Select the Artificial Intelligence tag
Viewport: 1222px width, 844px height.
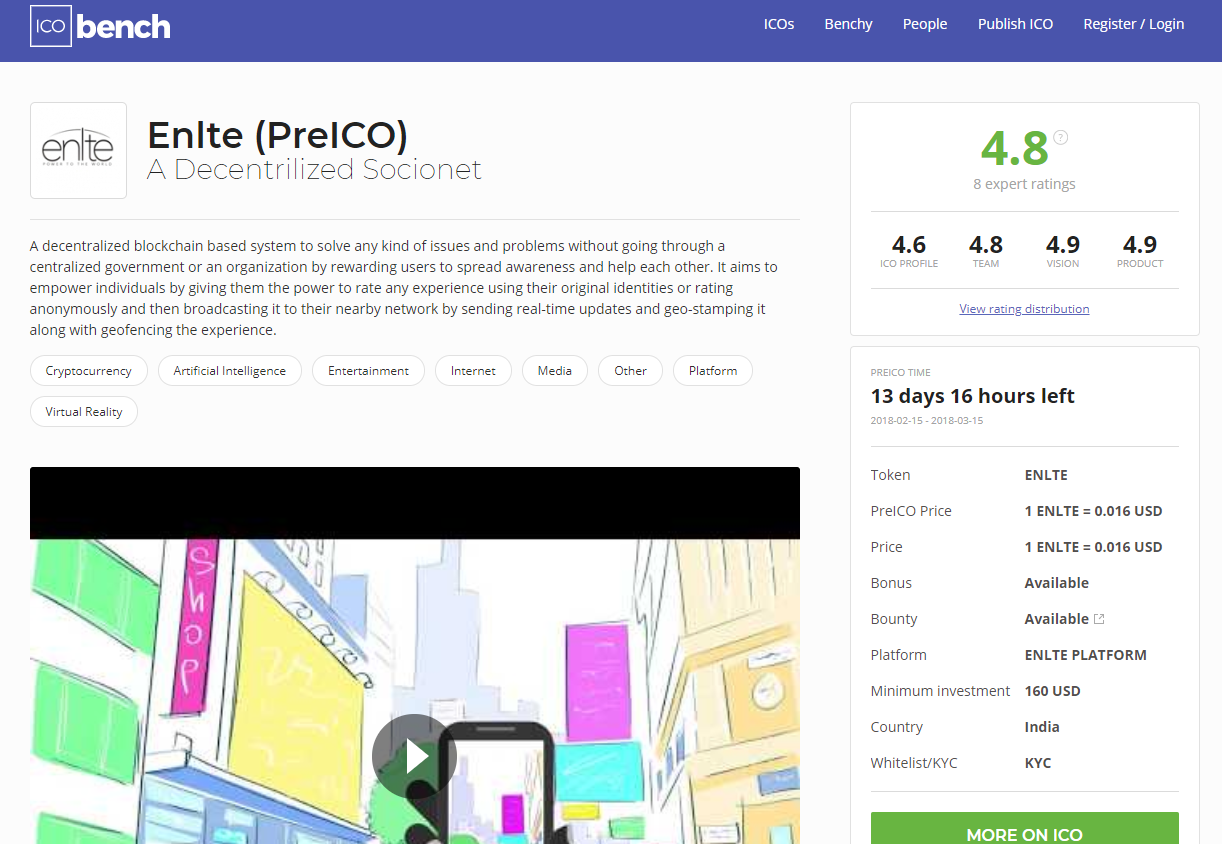(230, 371)
